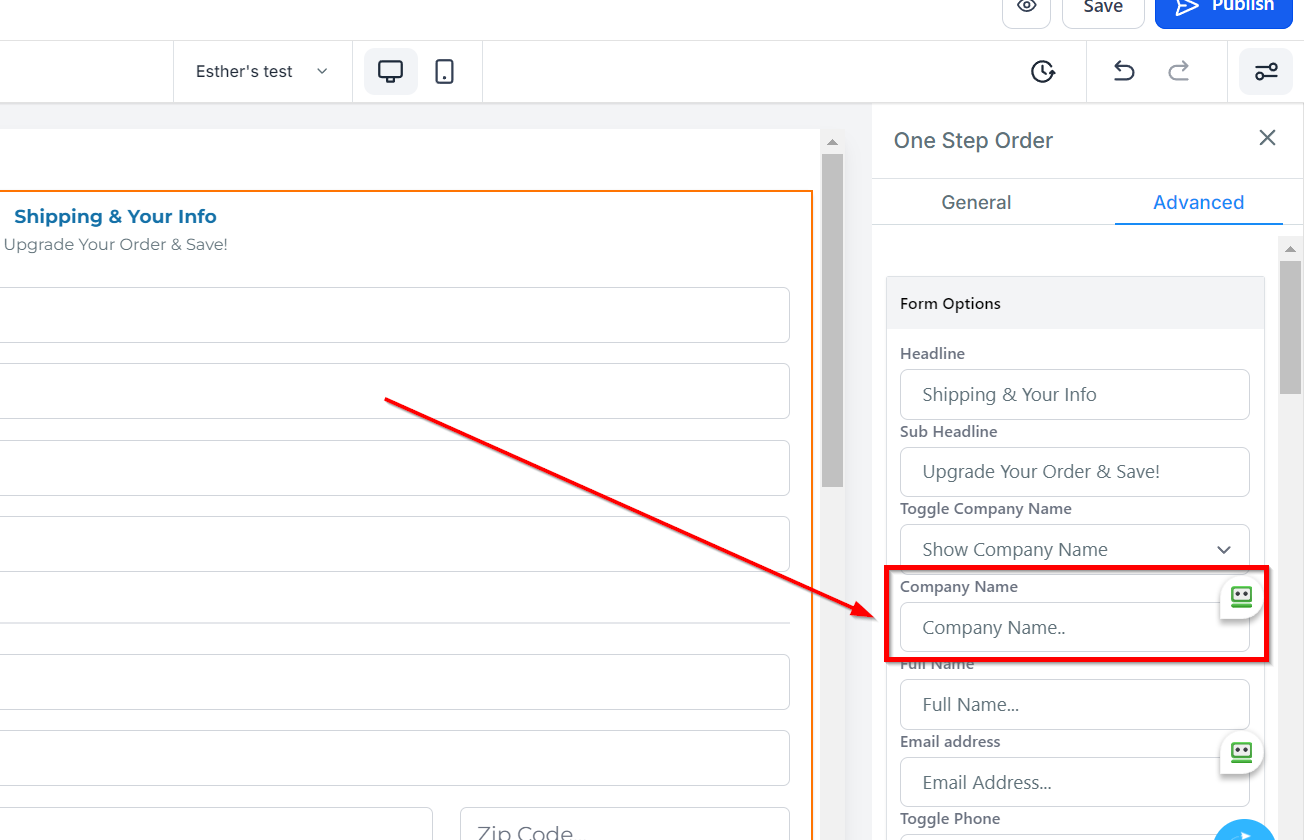Image resolution: width=1304 pixels, height=840 pixels.
Task: Click the side panel scrollbar thumb
Action: tap(1290, 326)
